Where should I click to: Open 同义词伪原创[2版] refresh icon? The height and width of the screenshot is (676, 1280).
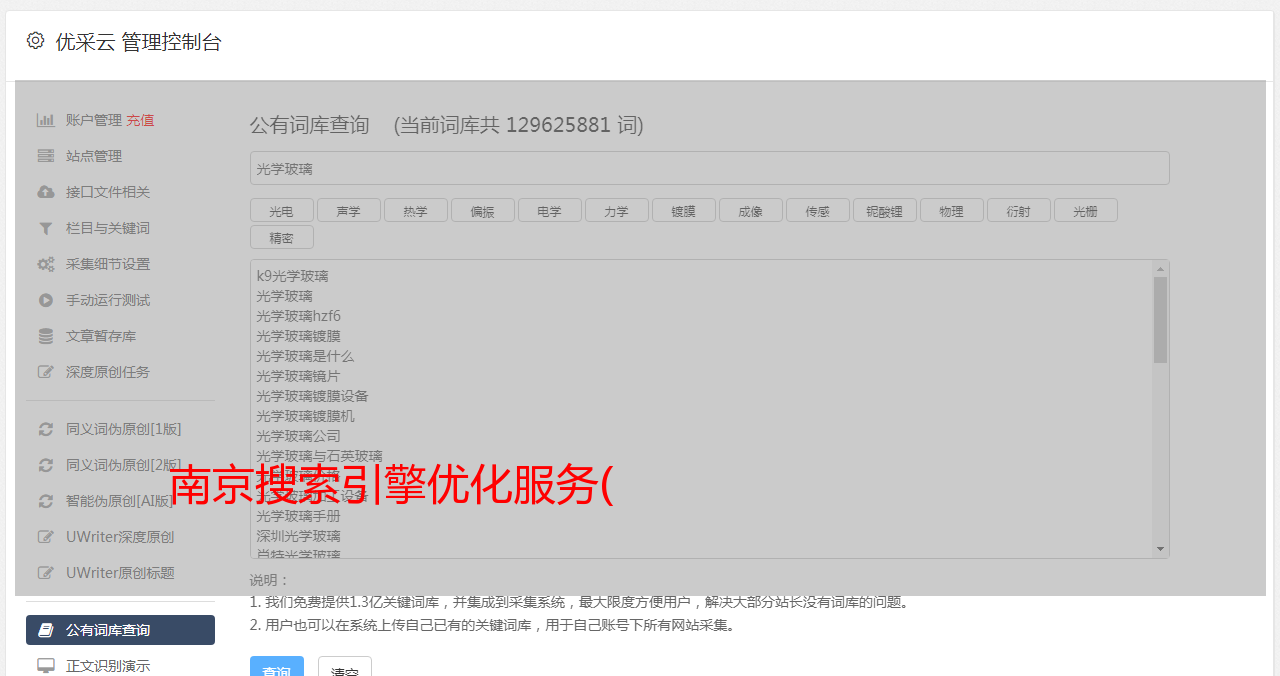click(x=46, y=465)
